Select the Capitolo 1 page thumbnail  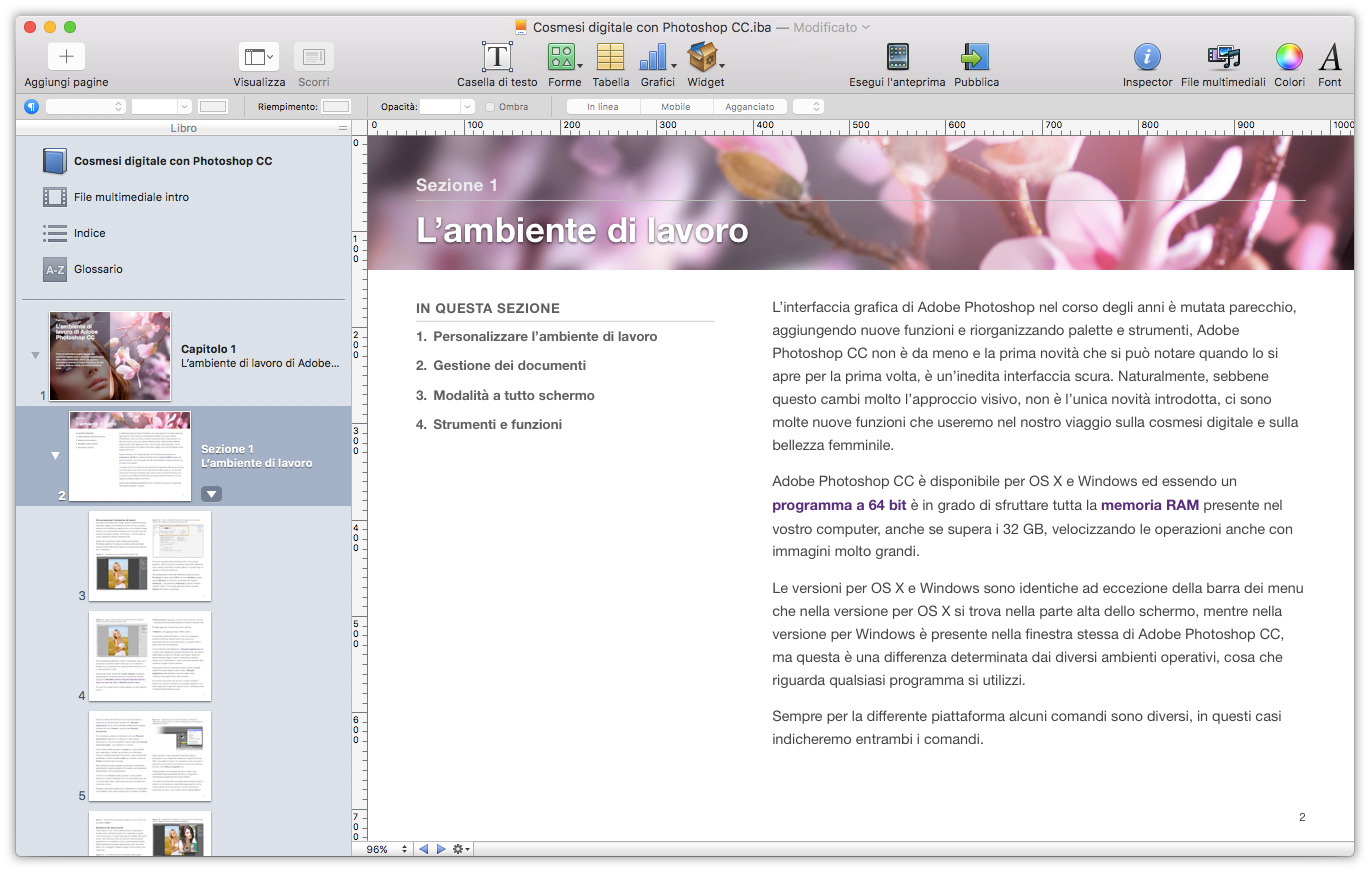pyautogui.click(x=110, y=356)
